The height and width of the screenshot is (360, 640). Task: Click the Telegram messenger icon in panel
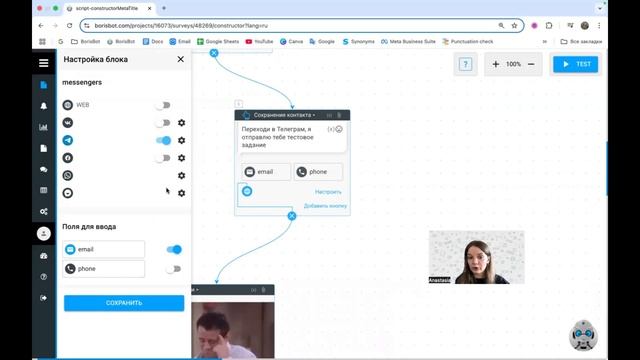click(x=68, y=140)
